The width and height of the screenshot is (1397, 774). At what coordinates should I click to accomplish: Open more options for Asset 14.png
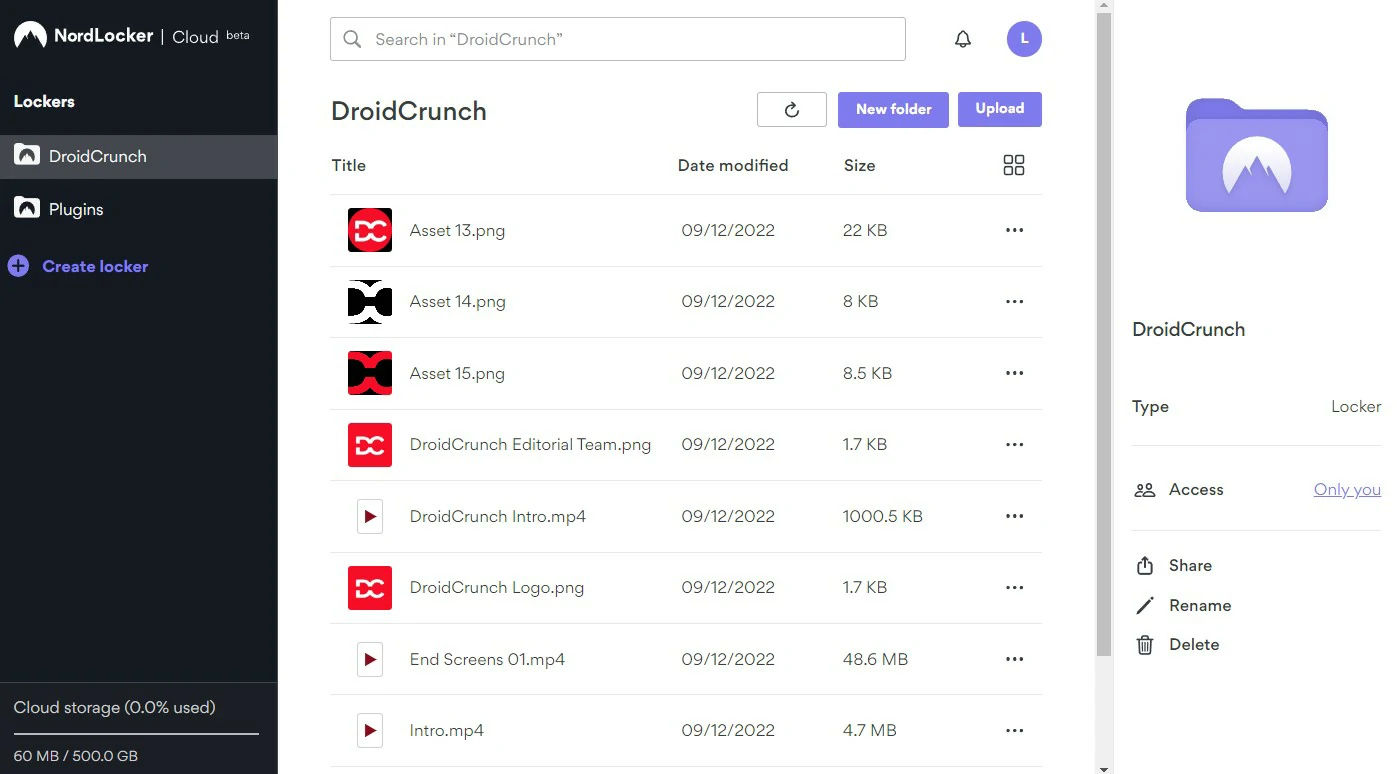(1014, 301)
